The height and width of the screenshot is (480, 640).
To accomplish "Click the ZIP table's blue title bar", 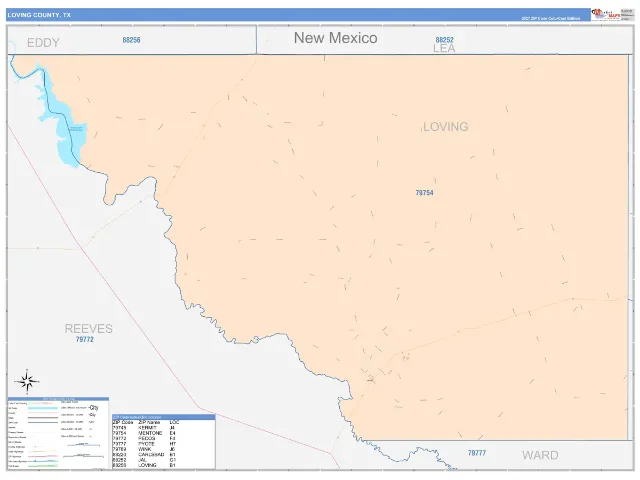I will click(x=164, y=417).
